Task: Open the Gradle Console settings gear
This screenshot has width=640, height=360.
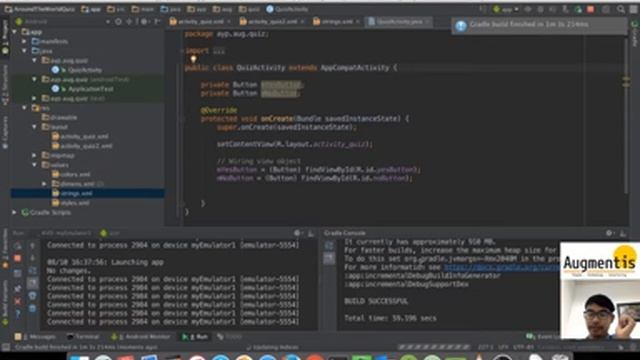Action: [x=609, y=233]
